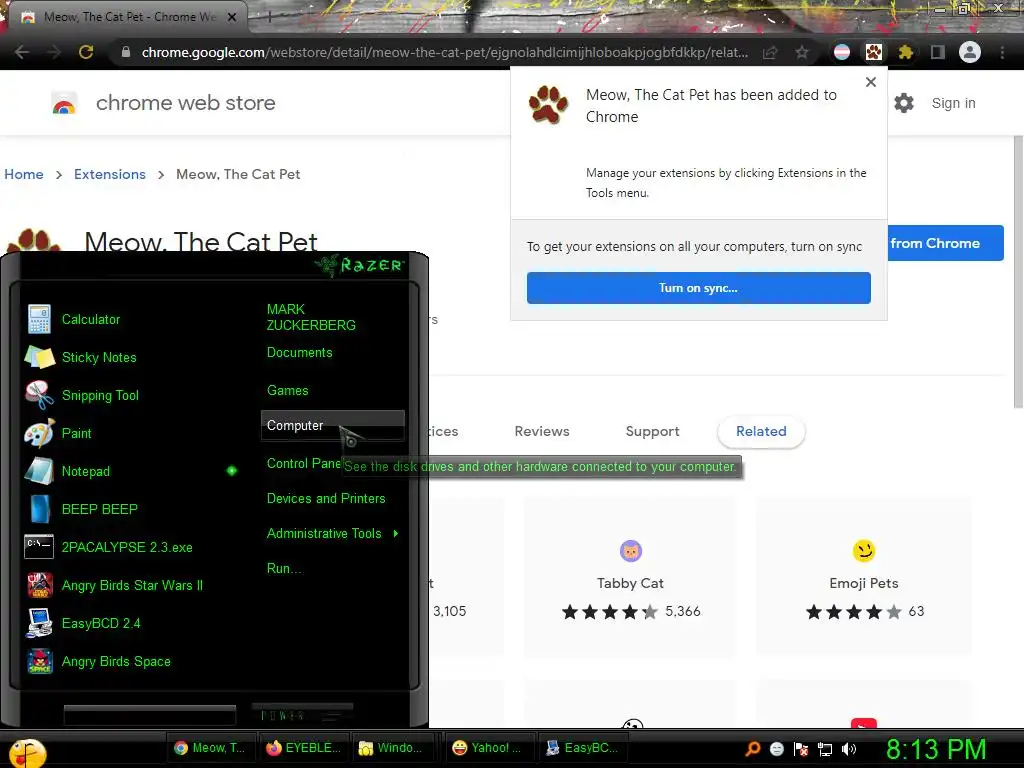Select Computer in start menu
Image resolution: width=1024 pixels, height=768 pixels.
tap(332, 425)
